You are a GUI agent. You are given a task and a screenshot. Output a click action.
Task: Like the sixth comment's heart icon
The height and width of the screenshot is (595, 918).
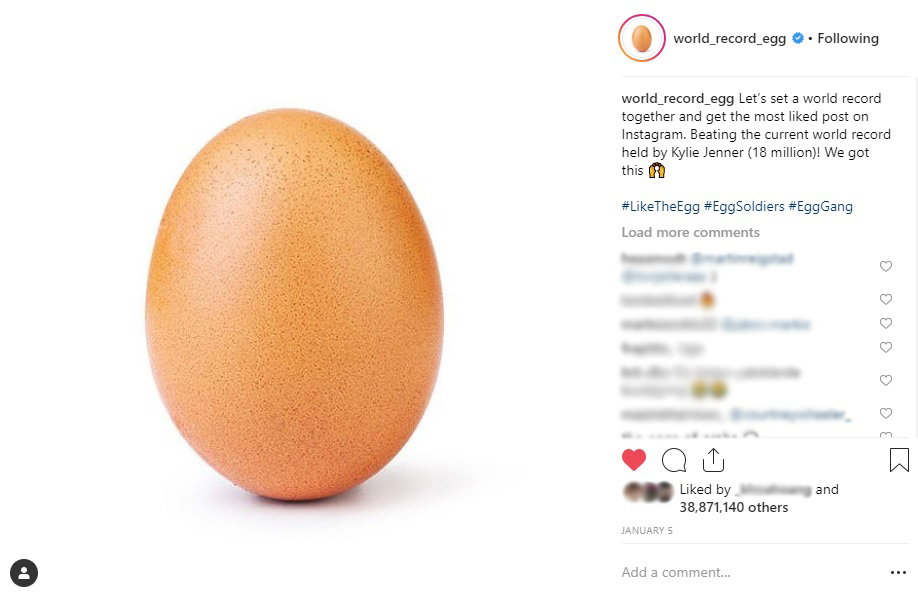click(x=886, y=413)
